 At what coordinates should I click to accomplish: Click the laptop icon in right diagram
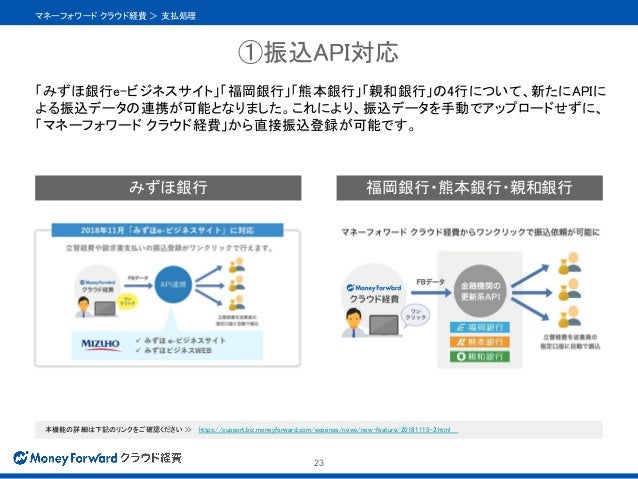(384, 326)
